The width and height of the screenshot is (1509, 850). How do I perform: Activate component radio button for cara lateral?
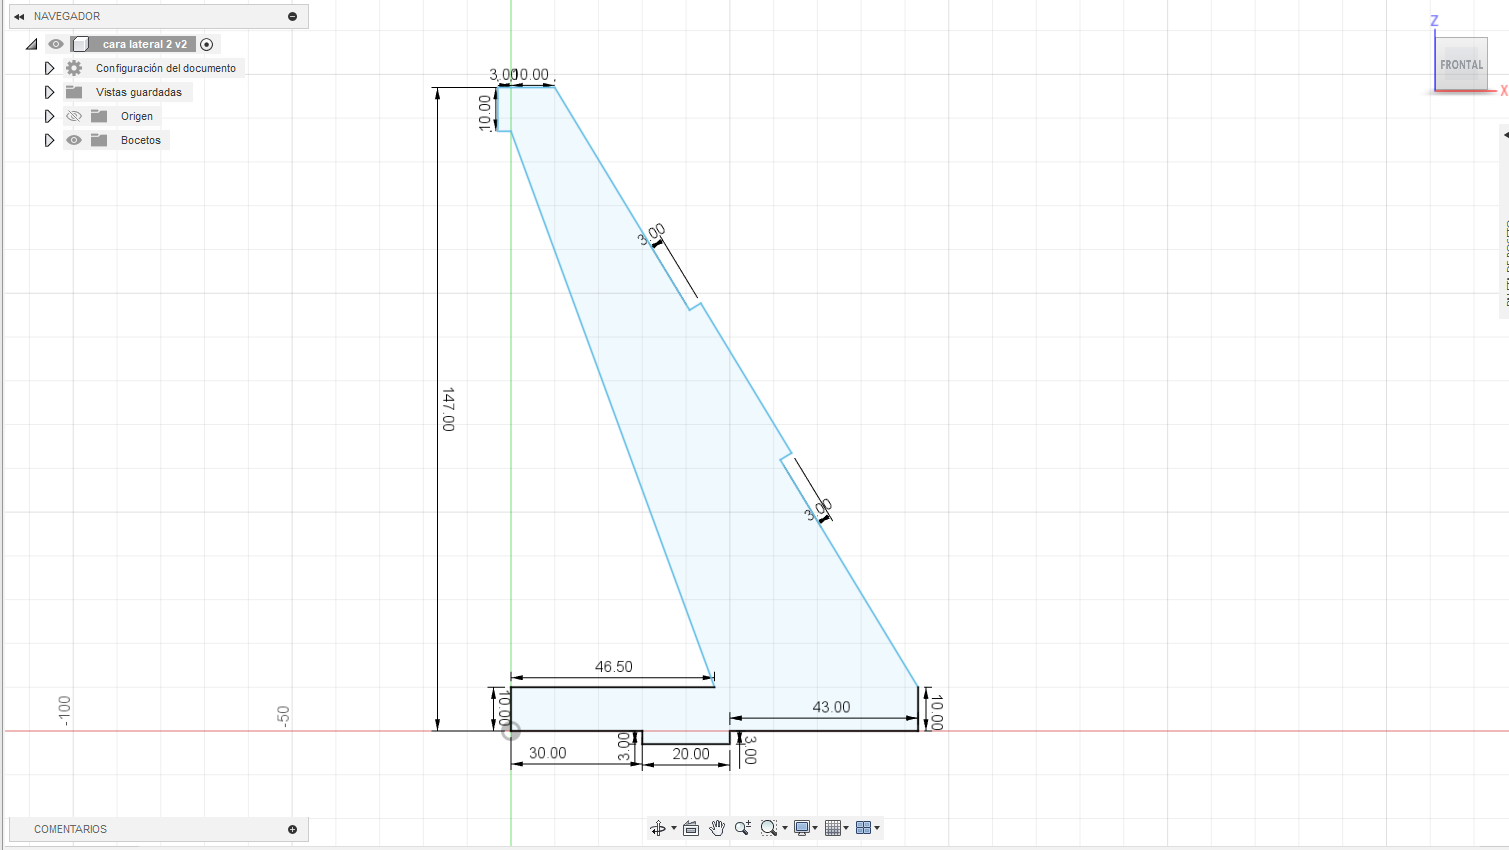[207, 44]
